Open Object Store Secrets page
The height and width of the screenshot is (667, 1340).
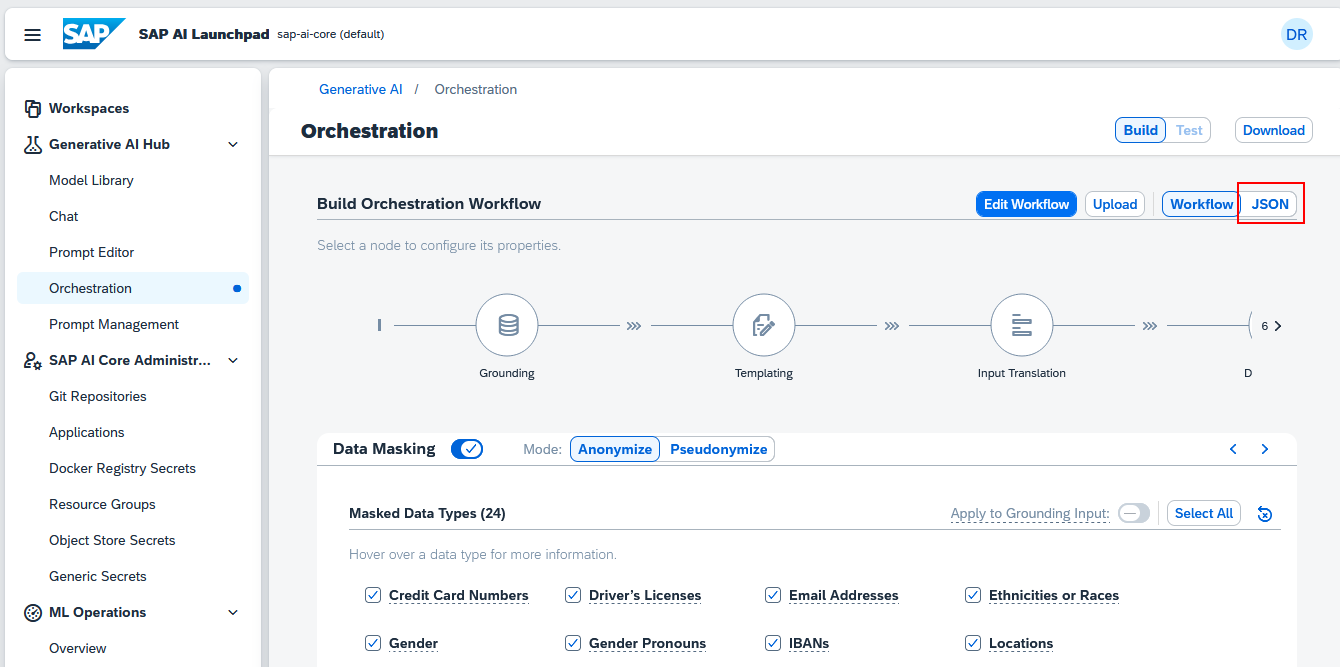pos(133,540)
